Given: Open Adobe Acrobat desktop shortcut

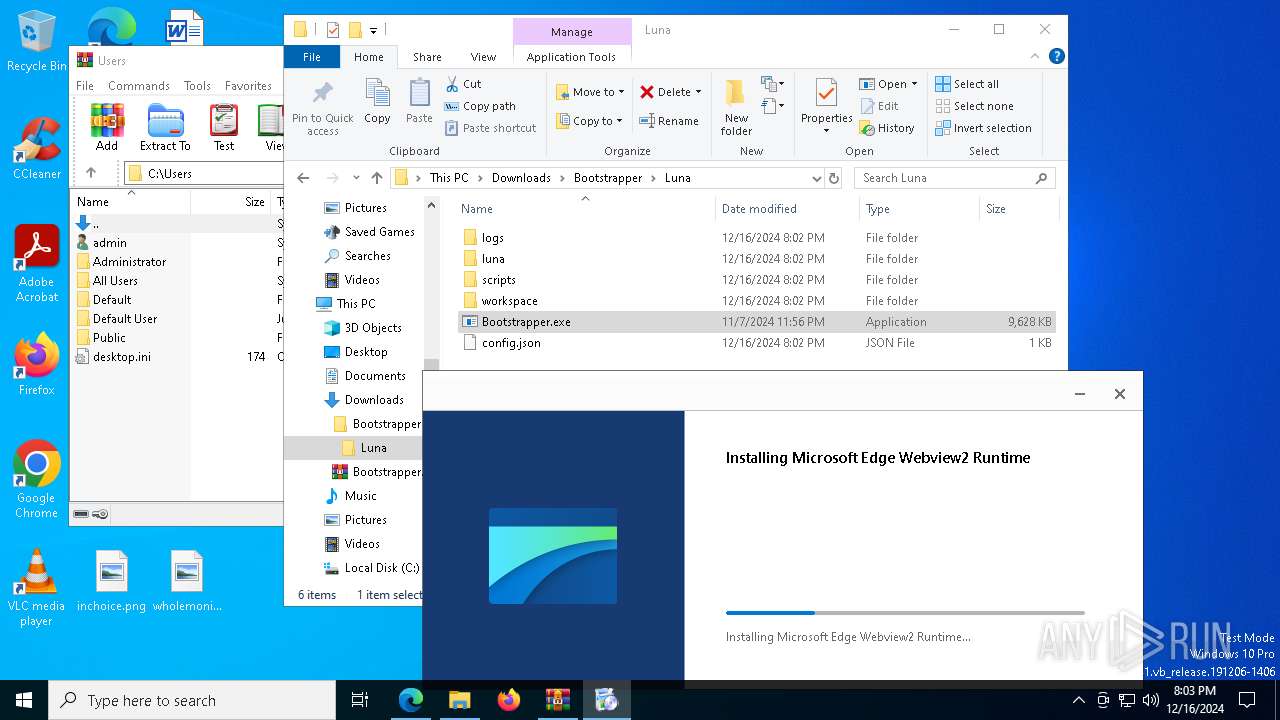Looking at the screenshot, I should [37, 263].
